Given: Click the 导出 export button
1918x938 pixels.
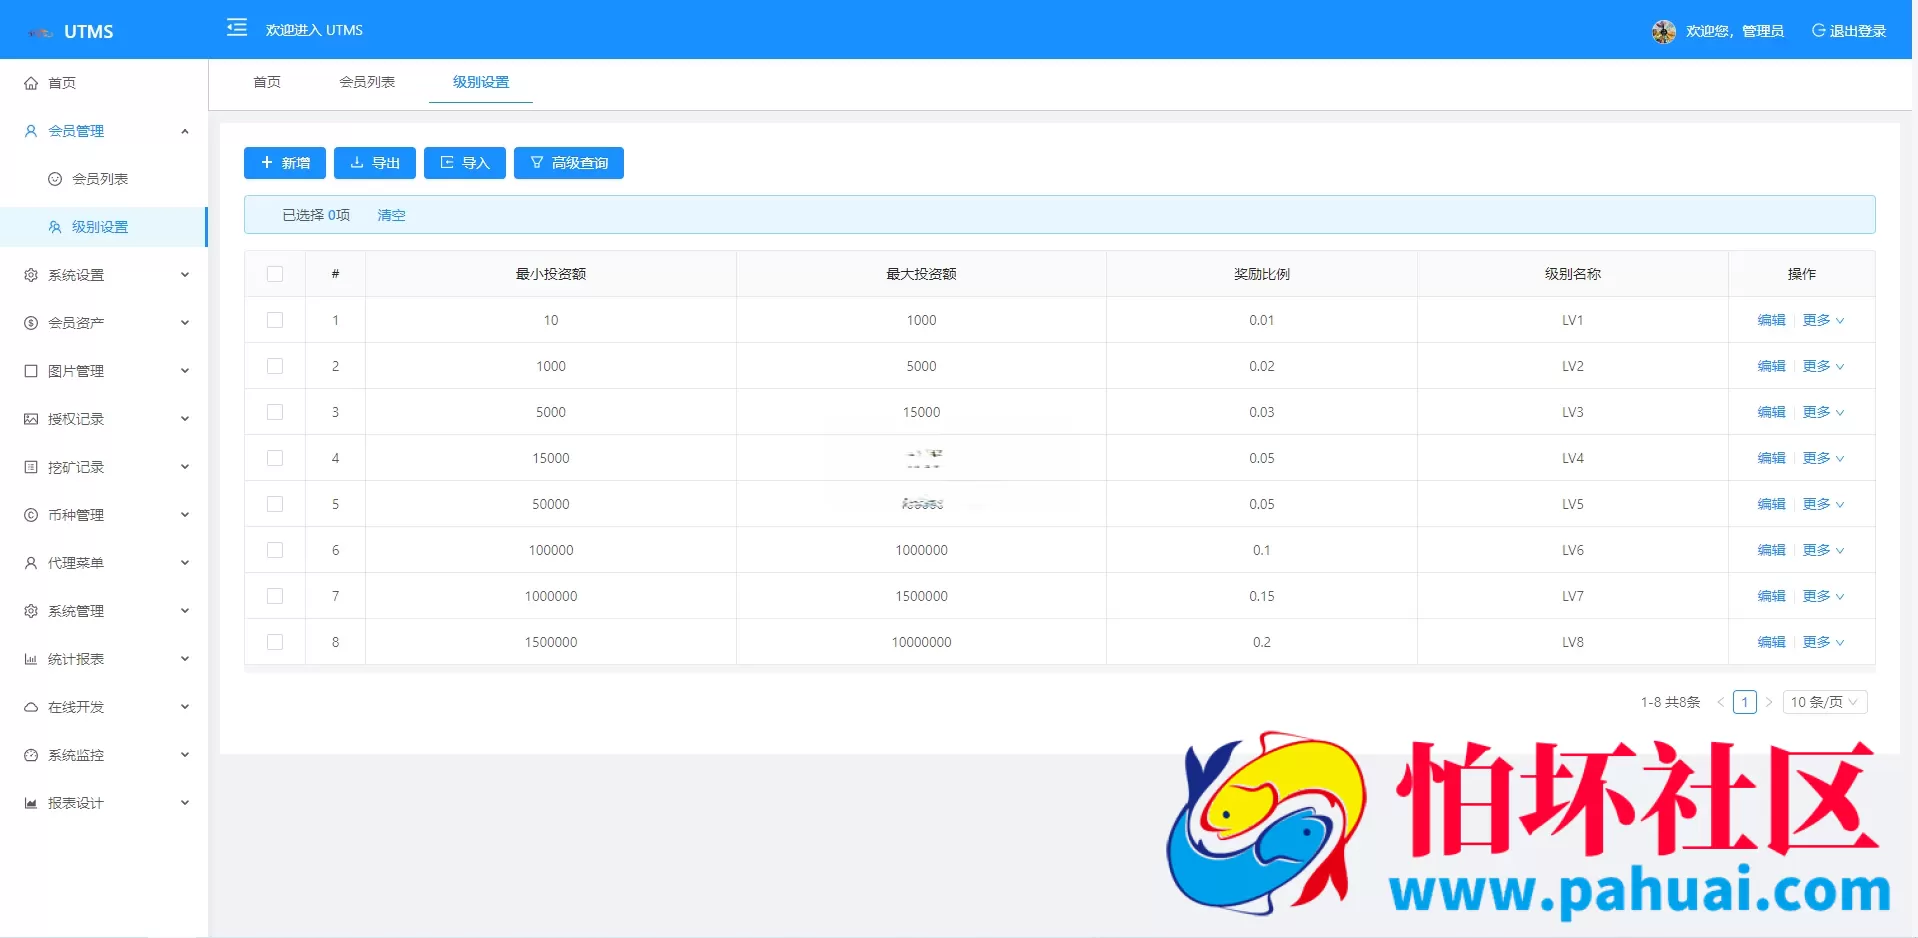Looking at the screenshot, I should (x=375, y=163).
